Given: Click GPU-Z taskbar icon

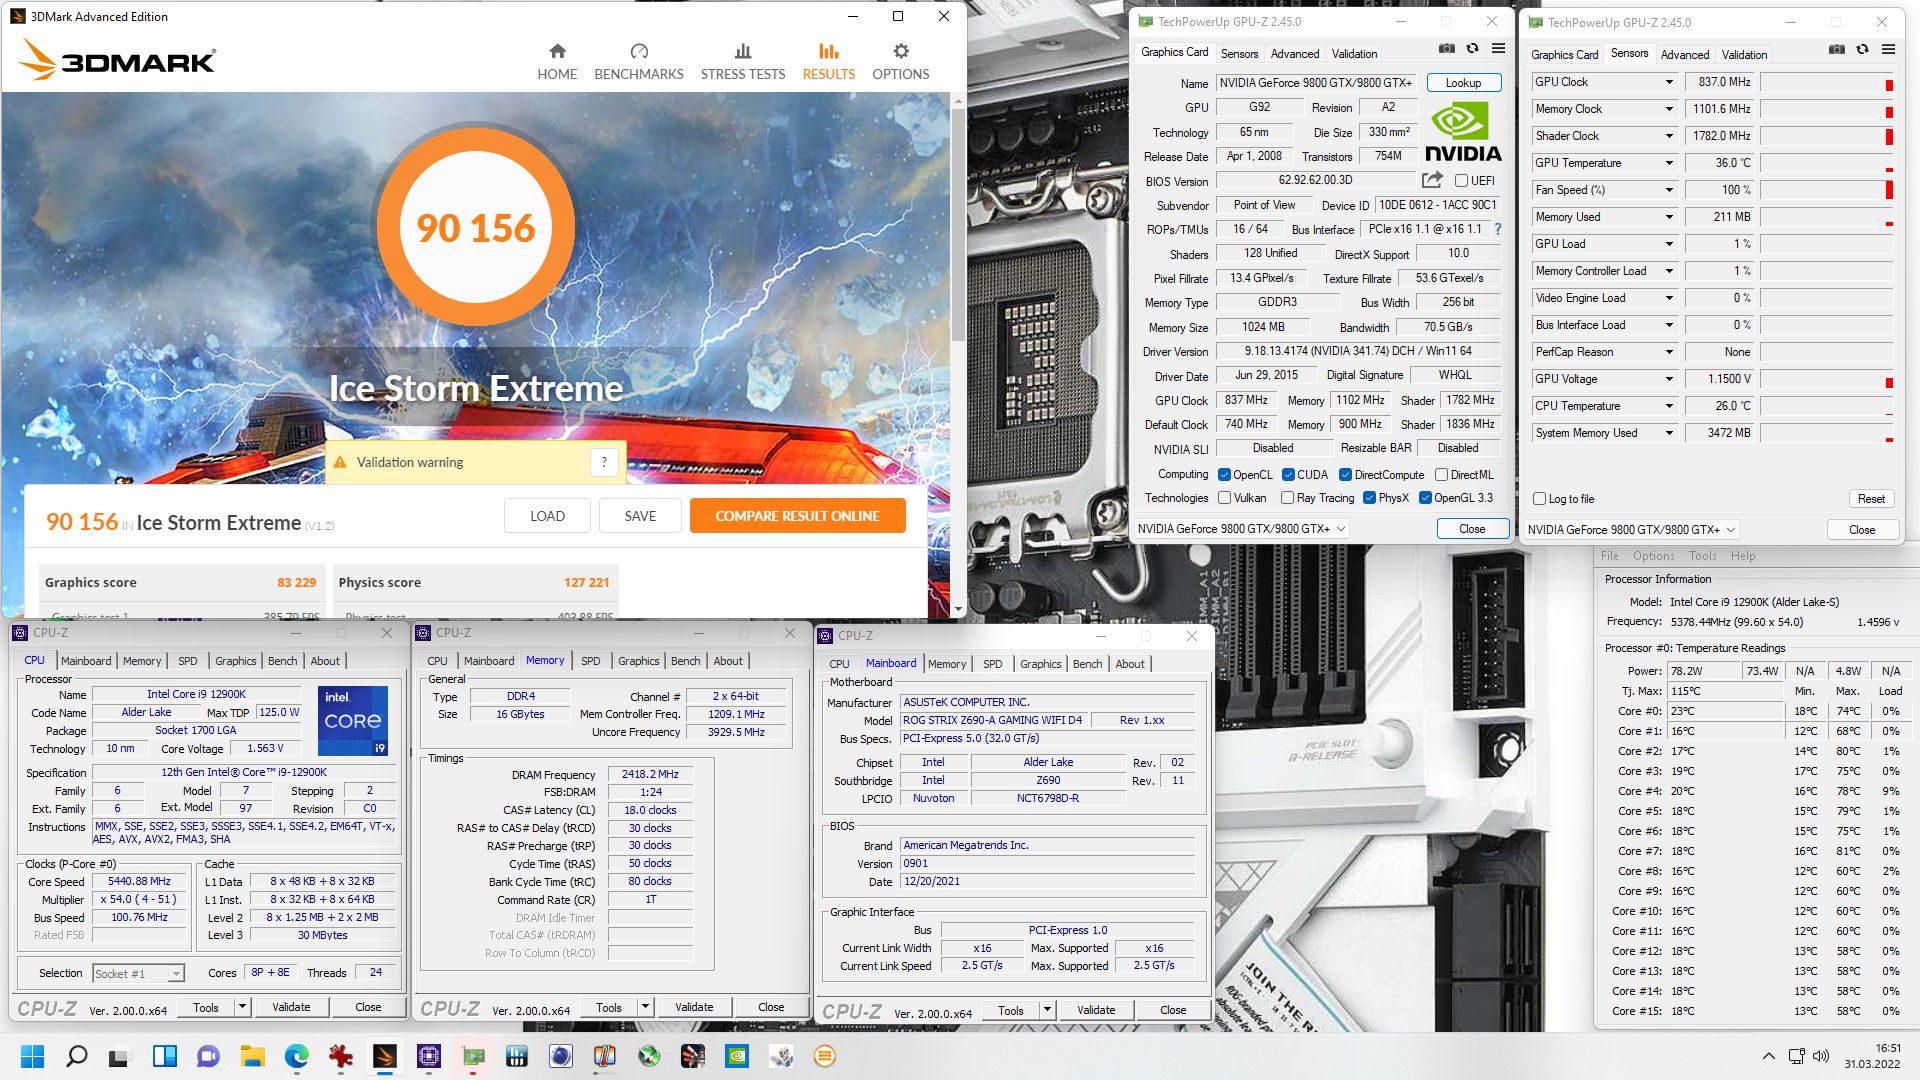Looking at the screenshot, I should tap(472, 1056).
